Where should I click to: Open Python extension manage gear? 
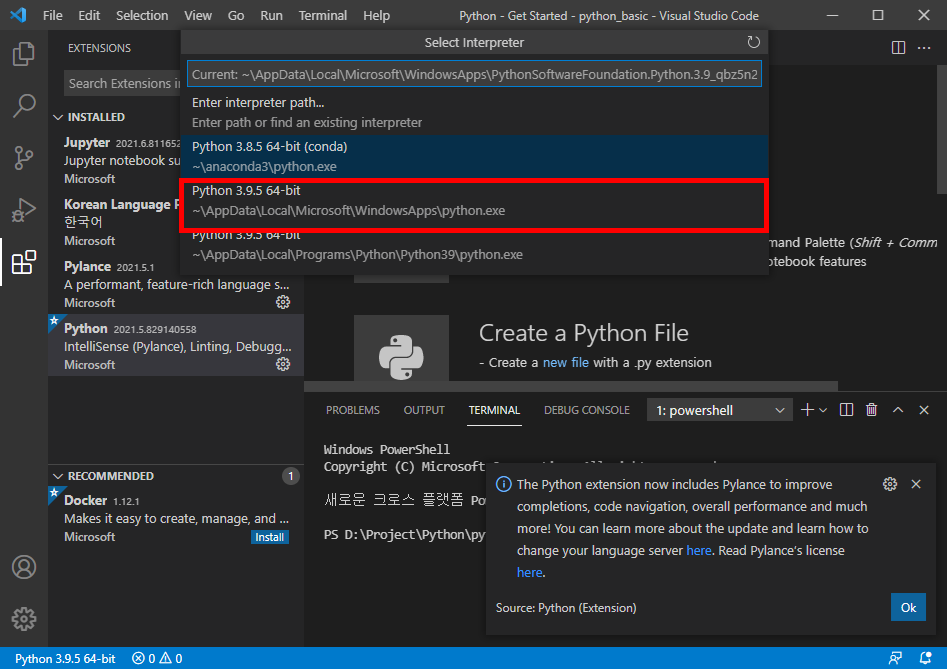click(x=283, y=364)
